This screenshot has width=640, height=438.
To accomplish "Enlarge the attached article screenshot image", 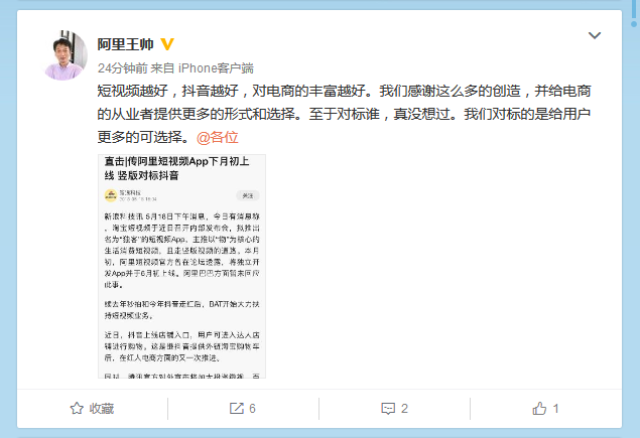I will tap(182, 267).
